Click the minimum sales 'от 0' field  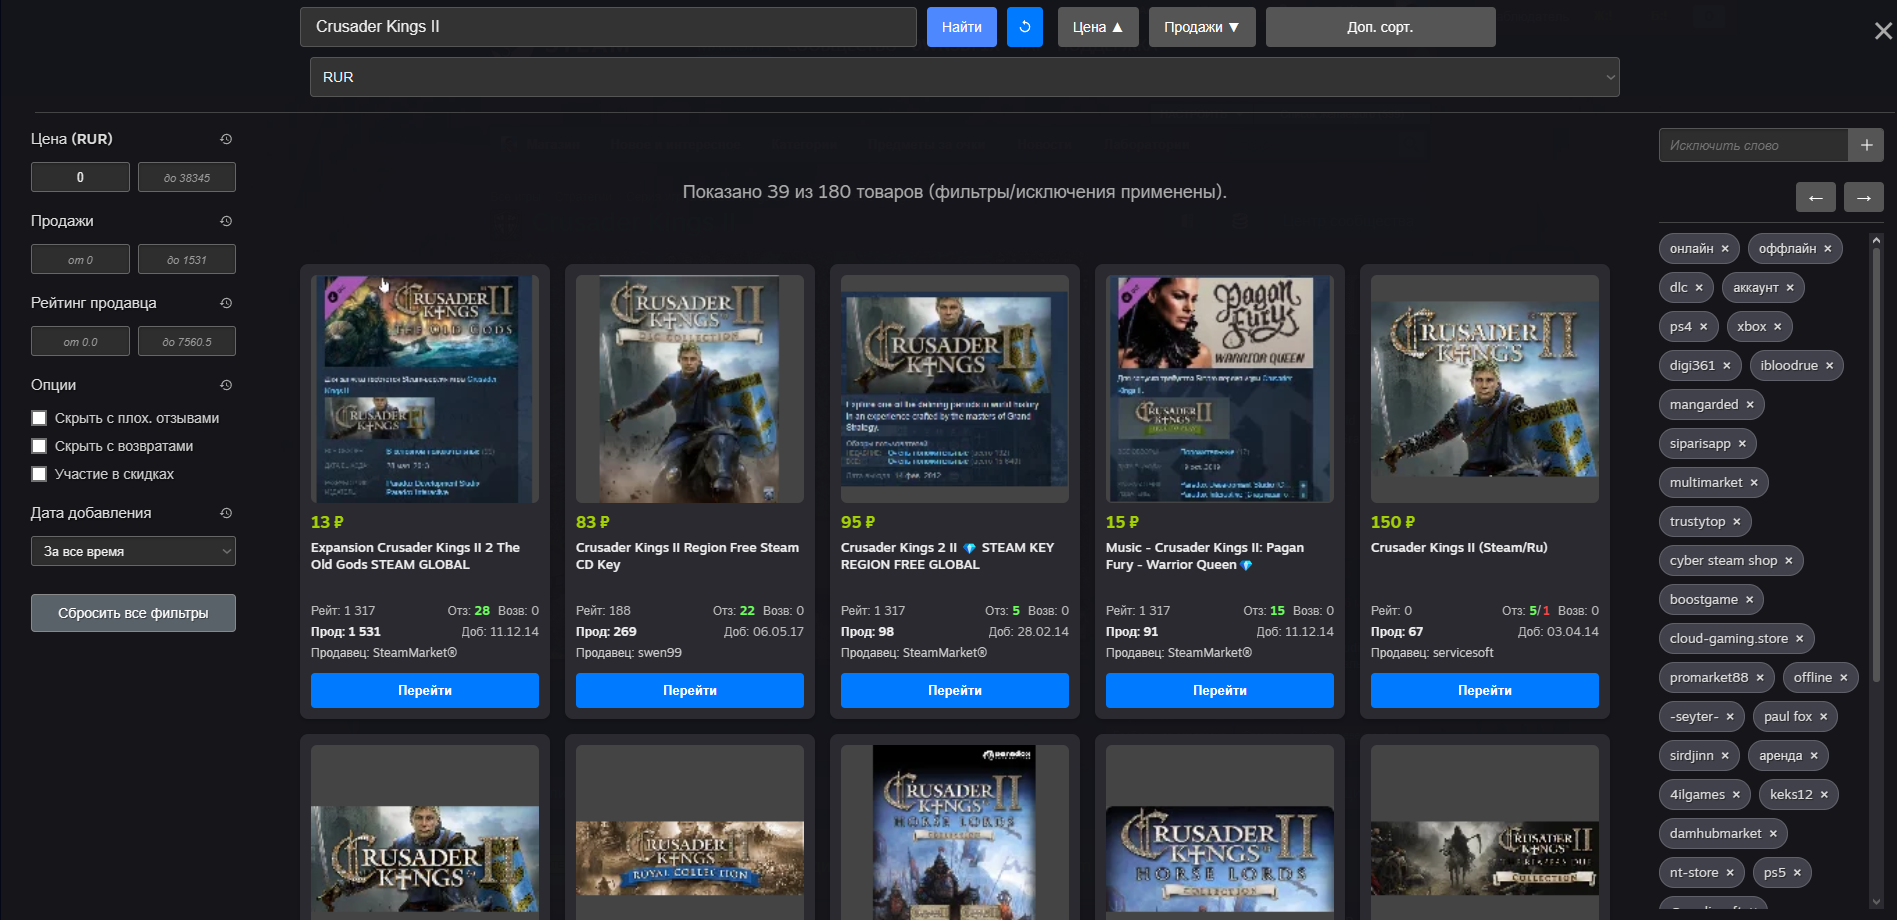point(80,259)
